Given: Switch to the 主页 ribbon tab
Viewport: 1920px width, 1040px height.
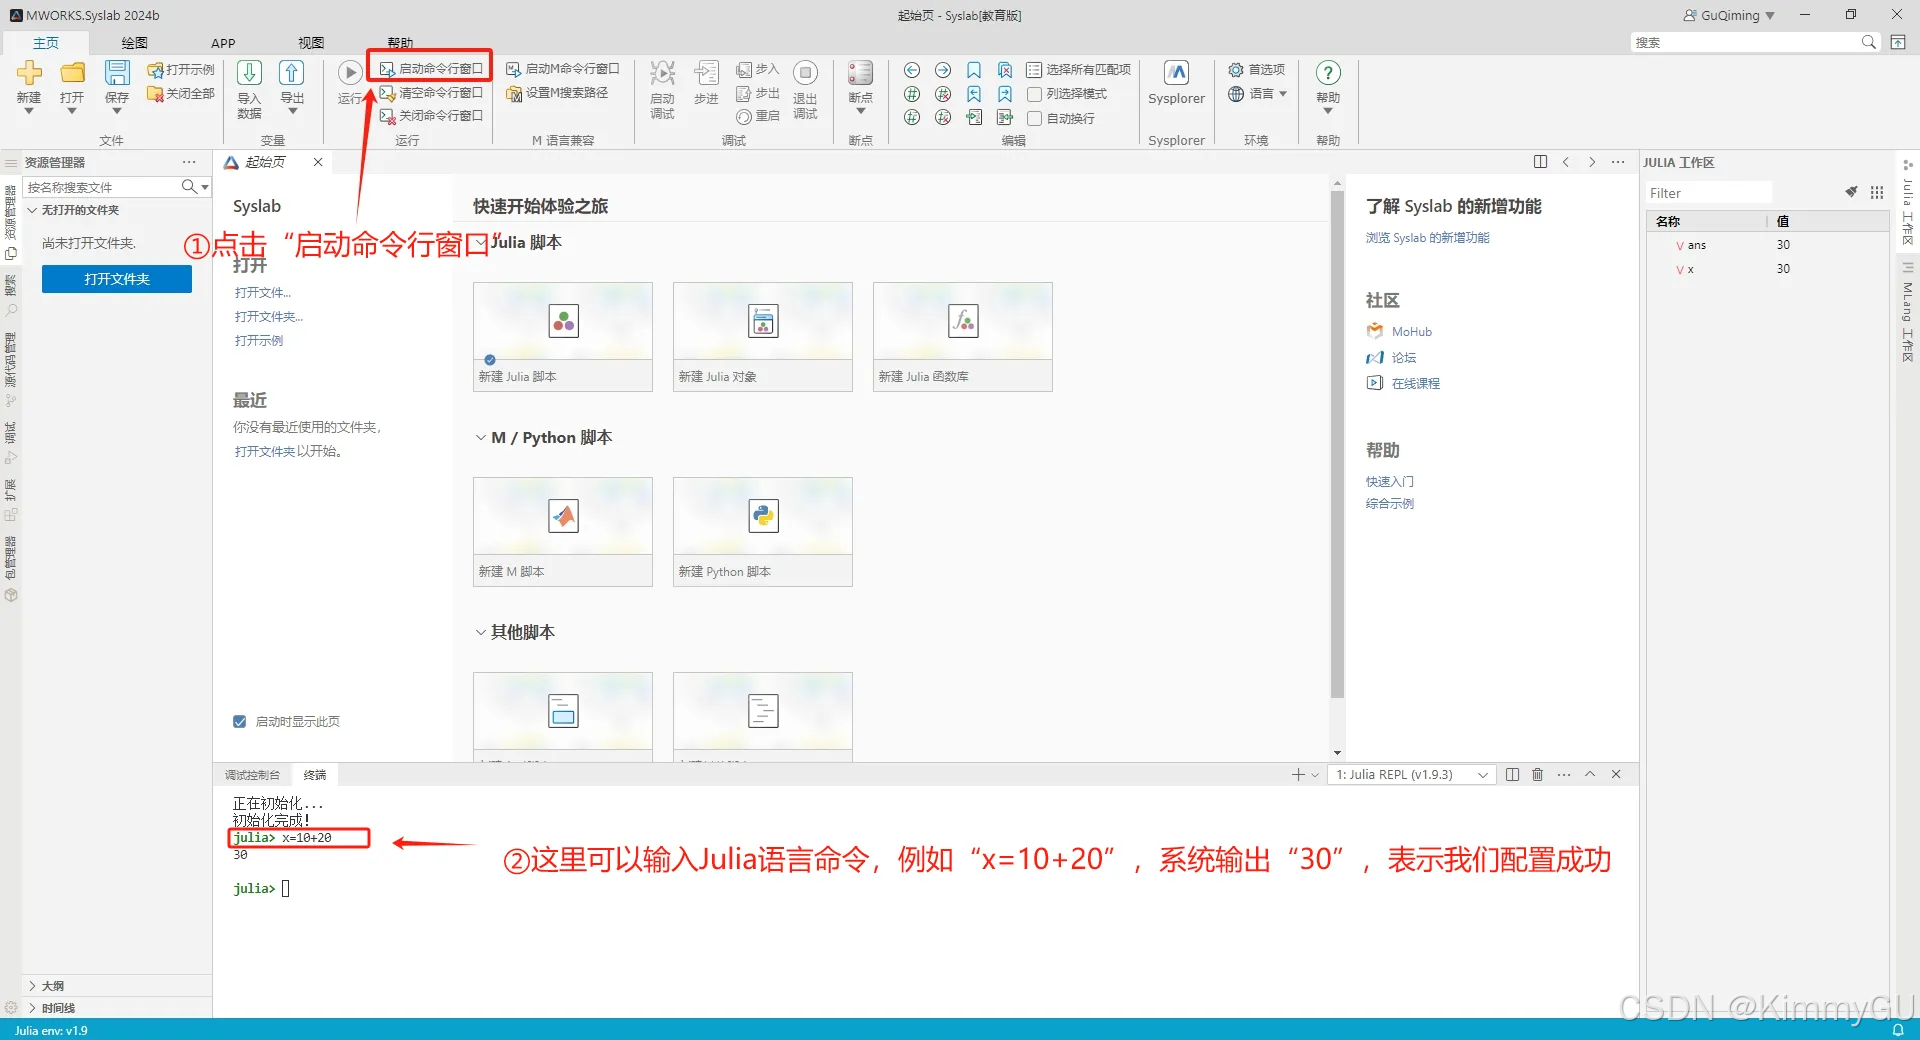Looking at the screenshot, I should tap(46, 43).
